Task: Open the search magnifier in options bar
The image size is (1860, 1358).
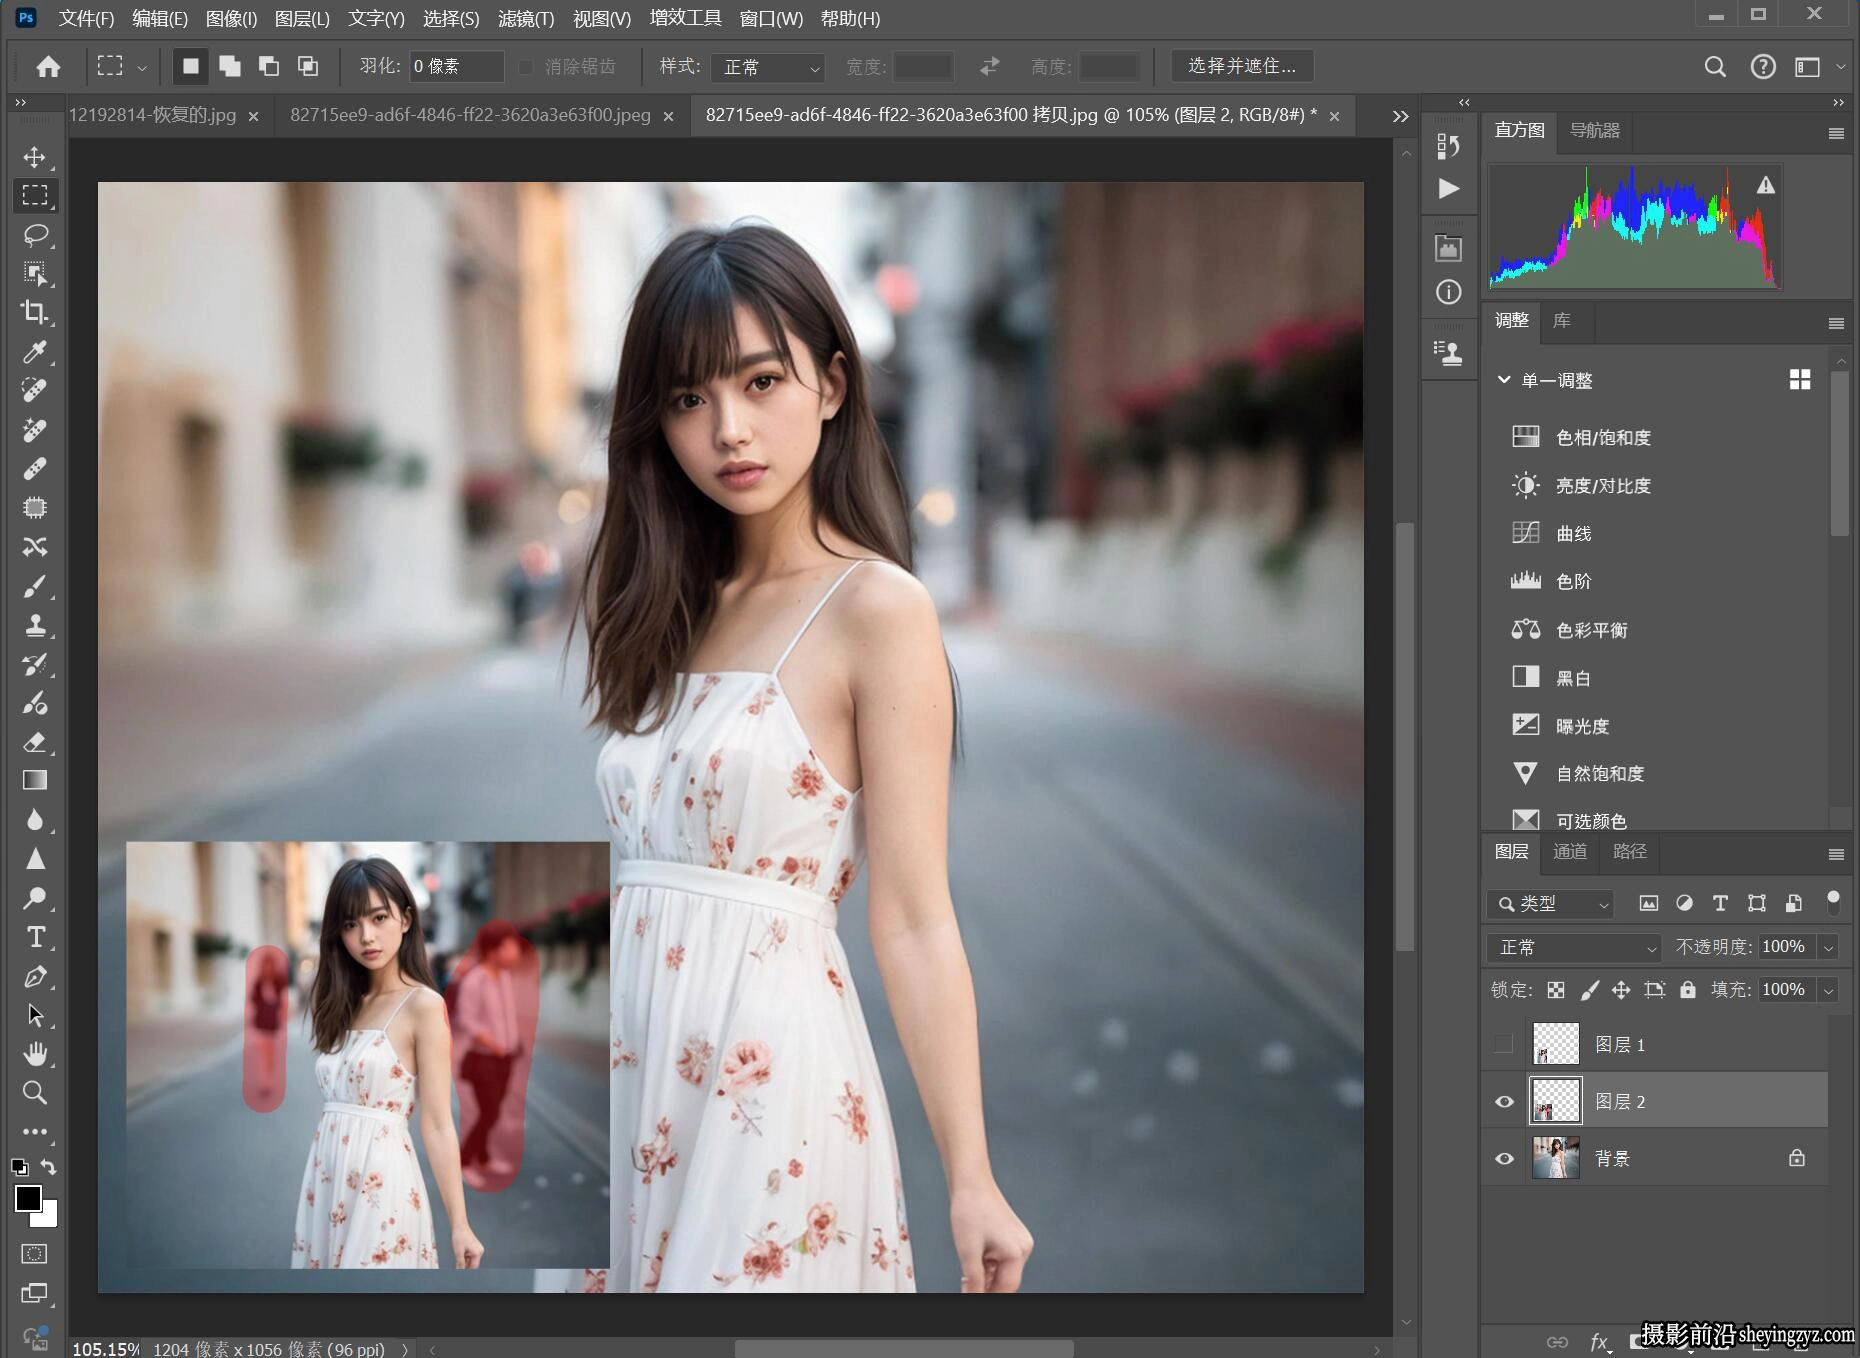Action: tap(1715, 67)
